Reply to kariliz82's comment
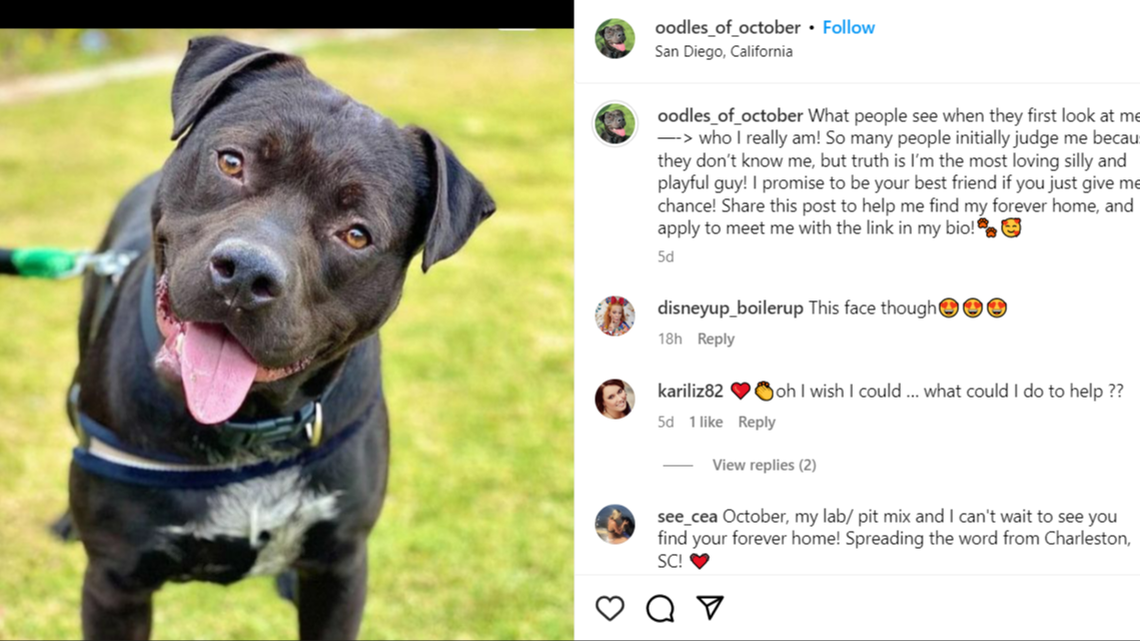This screenshot has width=1140, height=641. pos(757,422)
